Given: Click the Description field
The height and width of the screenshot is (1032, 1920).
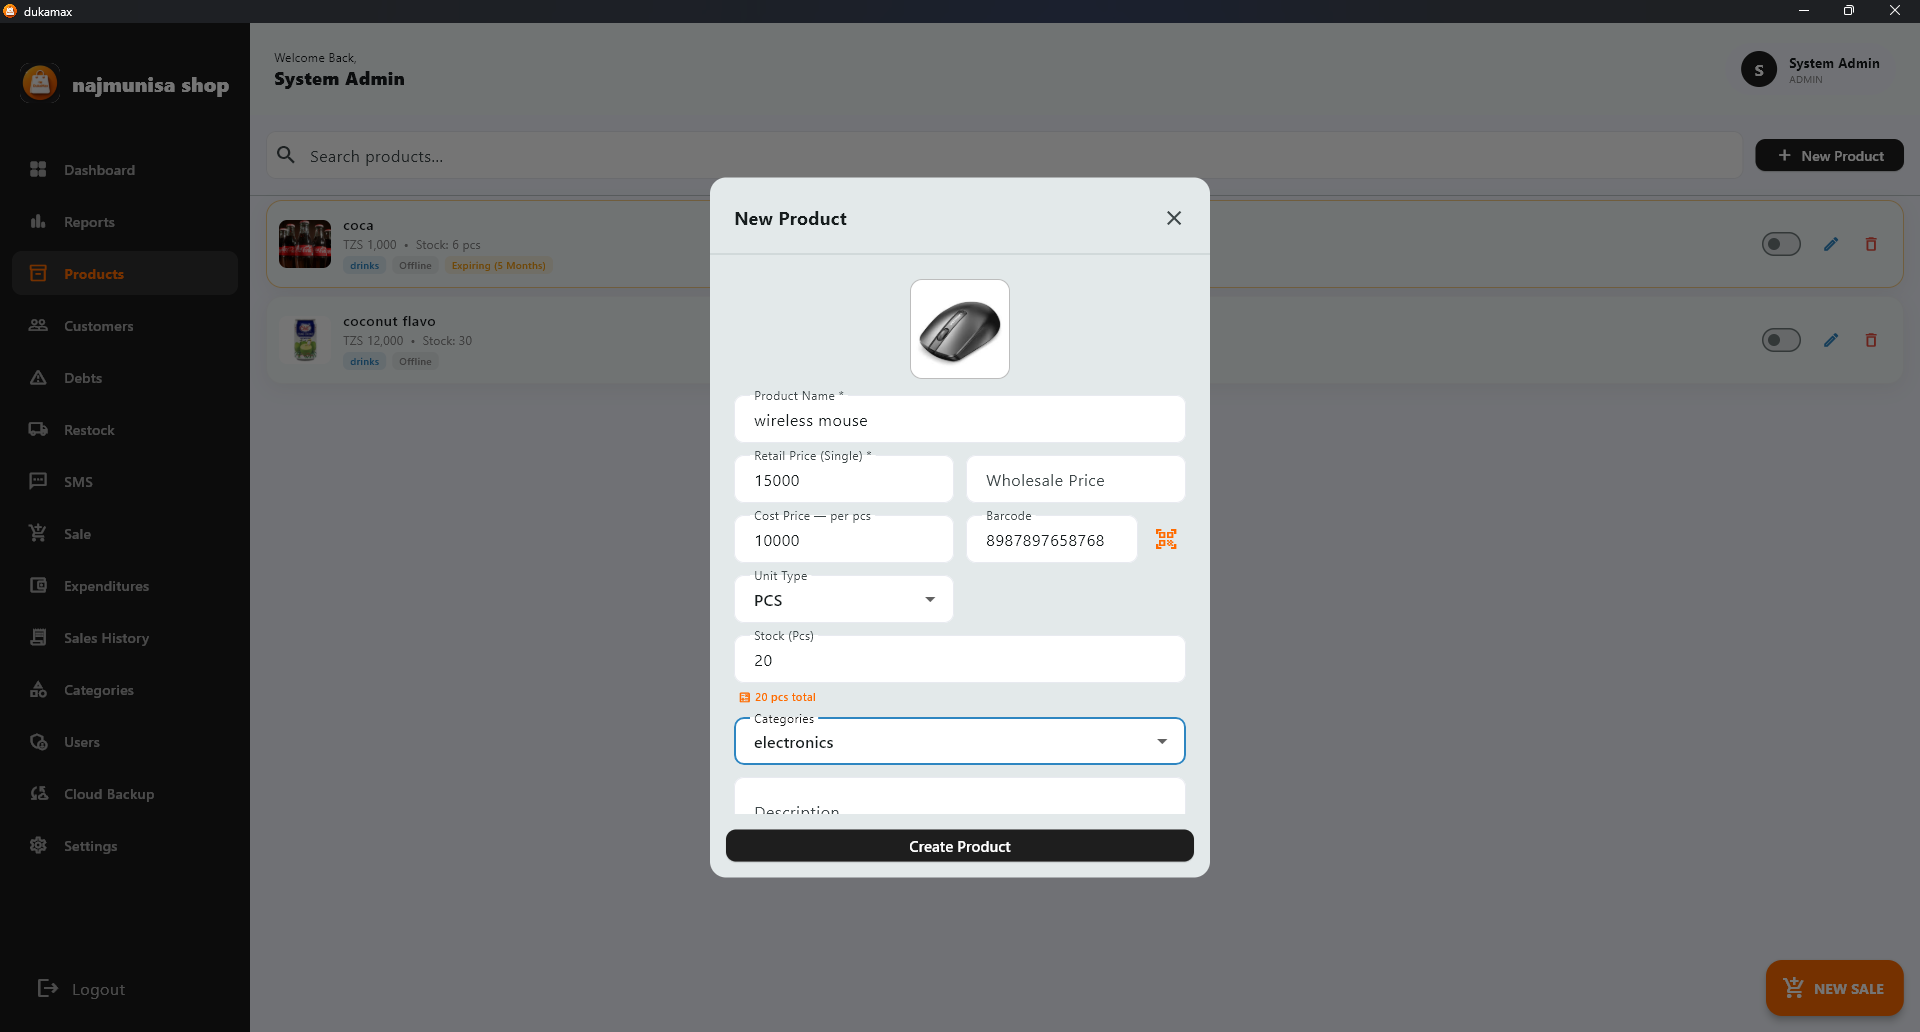Looking at the screenshot, I should point(960,797).
